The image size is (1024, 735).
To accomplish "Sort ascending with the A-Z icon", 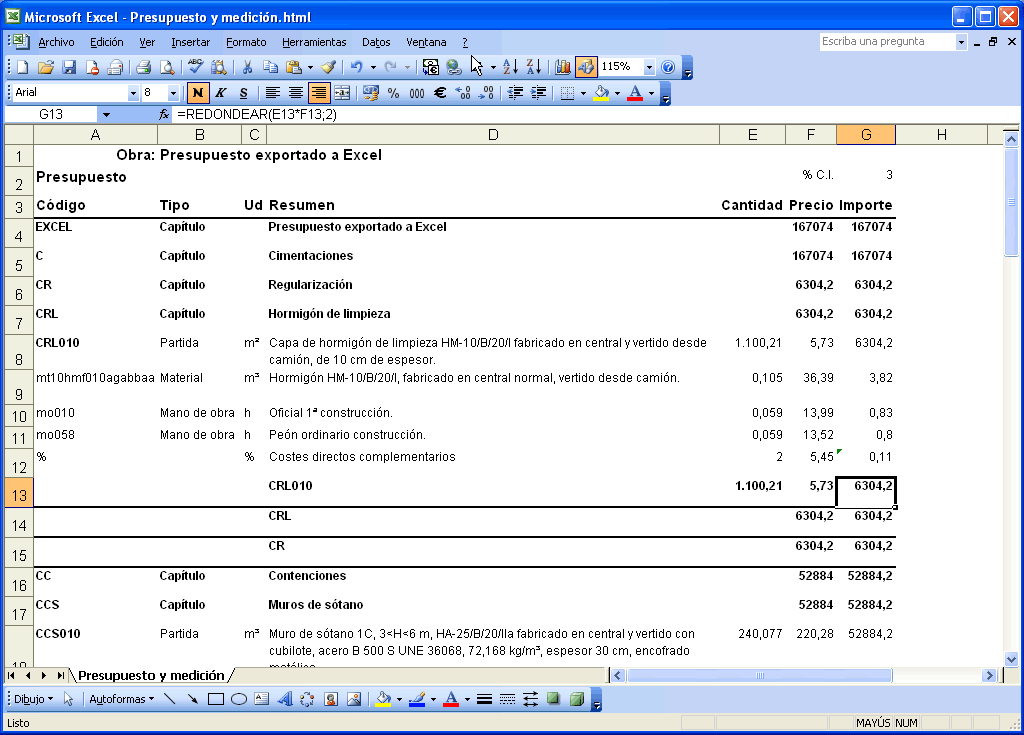I will coord(511,67).
